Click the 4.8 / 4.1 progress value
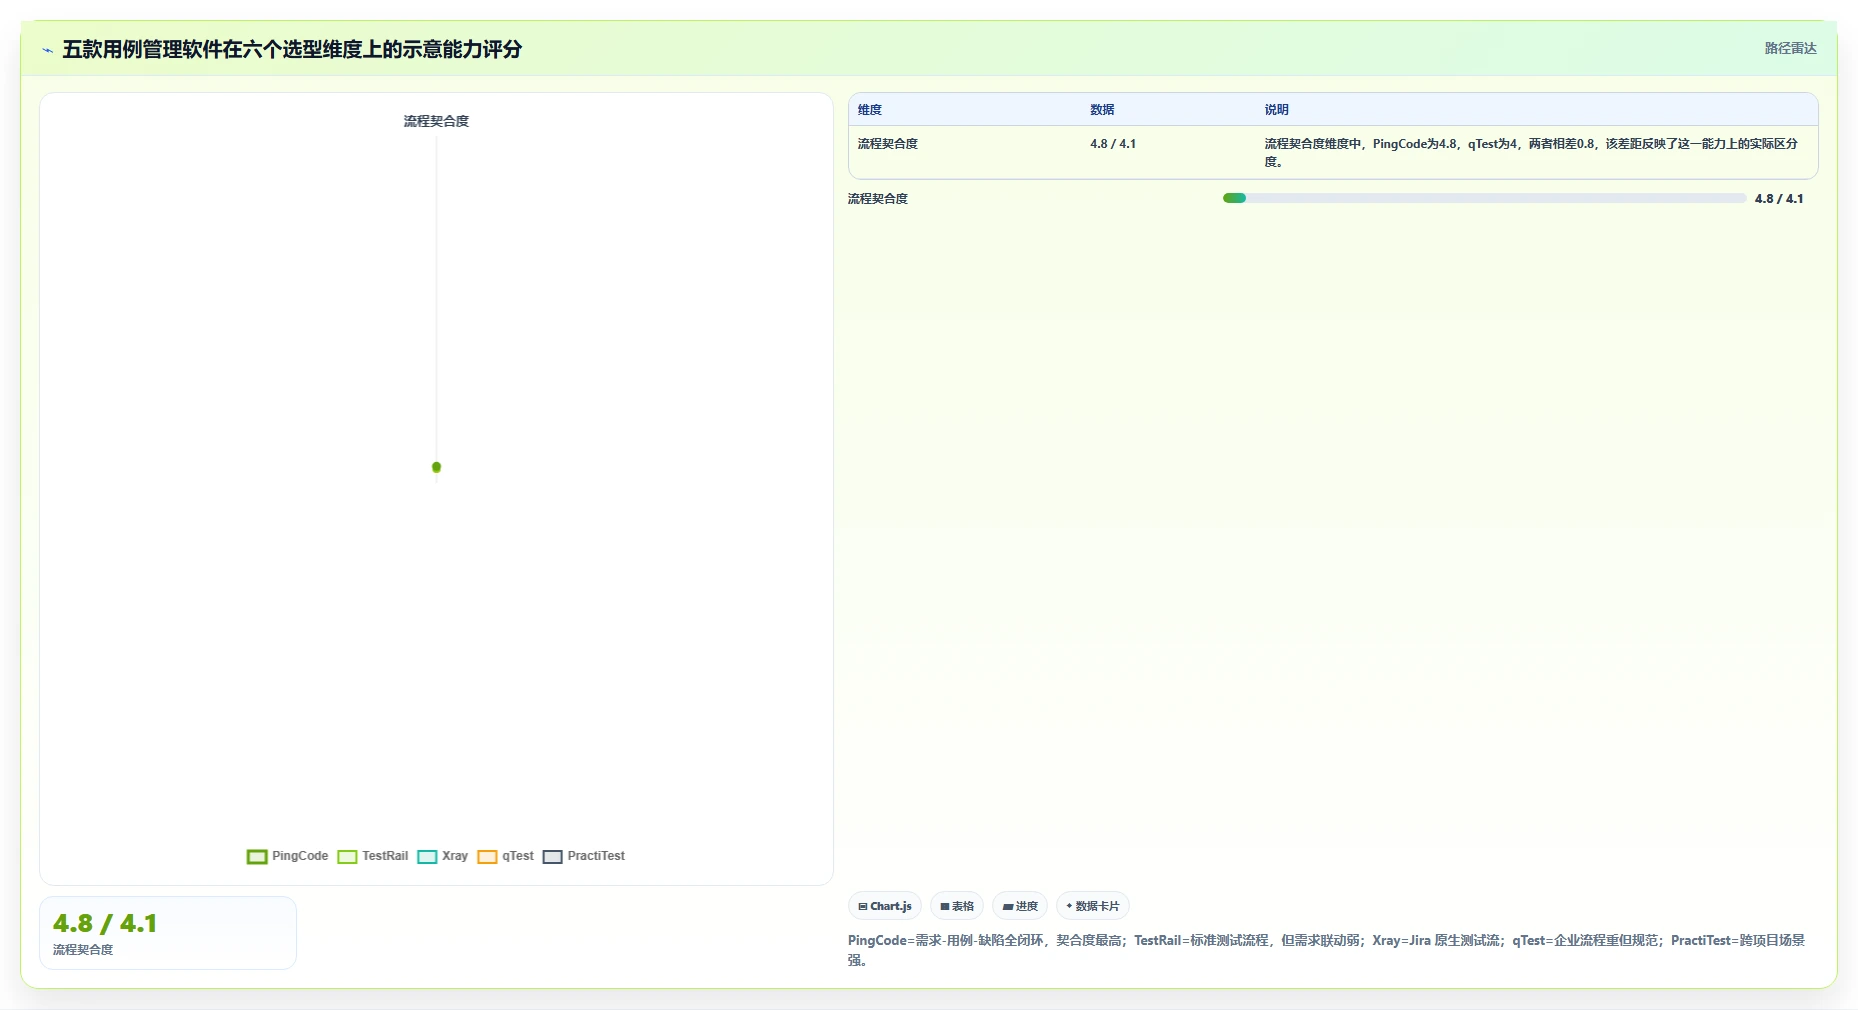 coord(1779,199)
